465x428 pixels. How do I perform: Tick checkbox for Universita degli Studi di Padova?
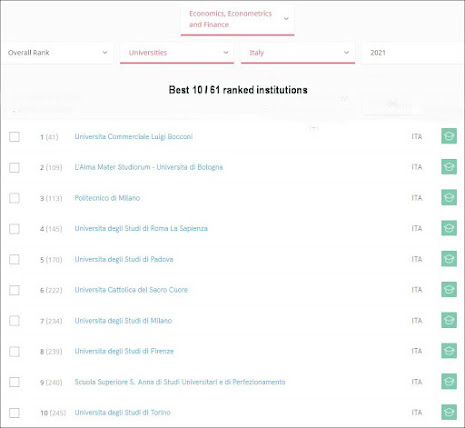coord(14,259)
